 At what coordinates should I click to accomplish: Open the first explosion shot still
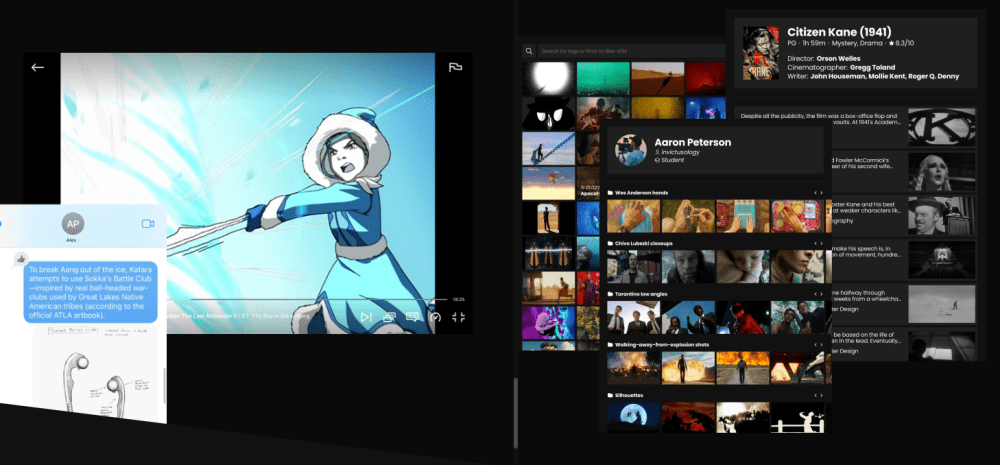pos(633,367)
